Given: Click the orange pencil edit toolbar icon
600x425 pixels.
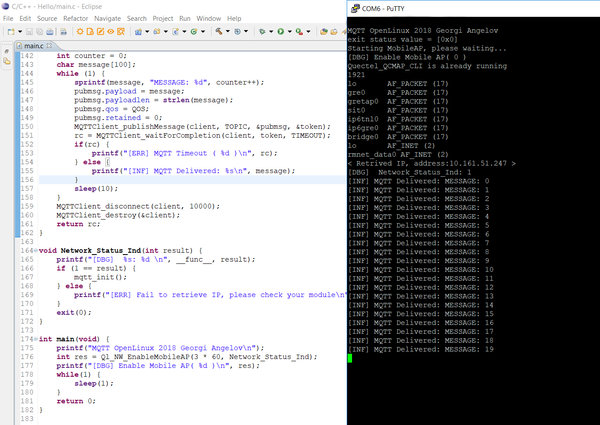Looking at the screenshot, I should [101, 31].
